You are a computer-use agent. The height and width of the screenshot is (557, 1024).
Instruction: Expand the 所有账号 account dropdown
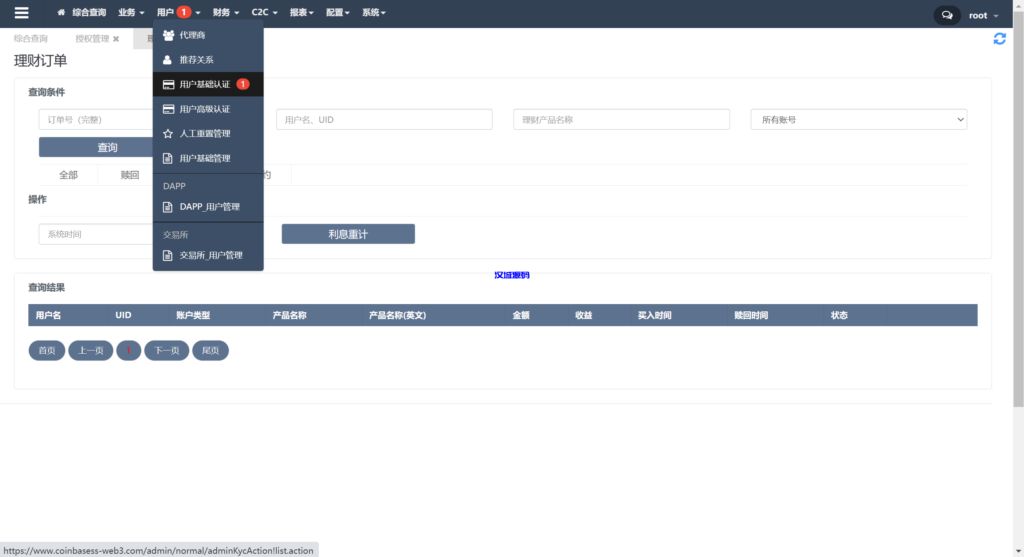pos(858,120)
